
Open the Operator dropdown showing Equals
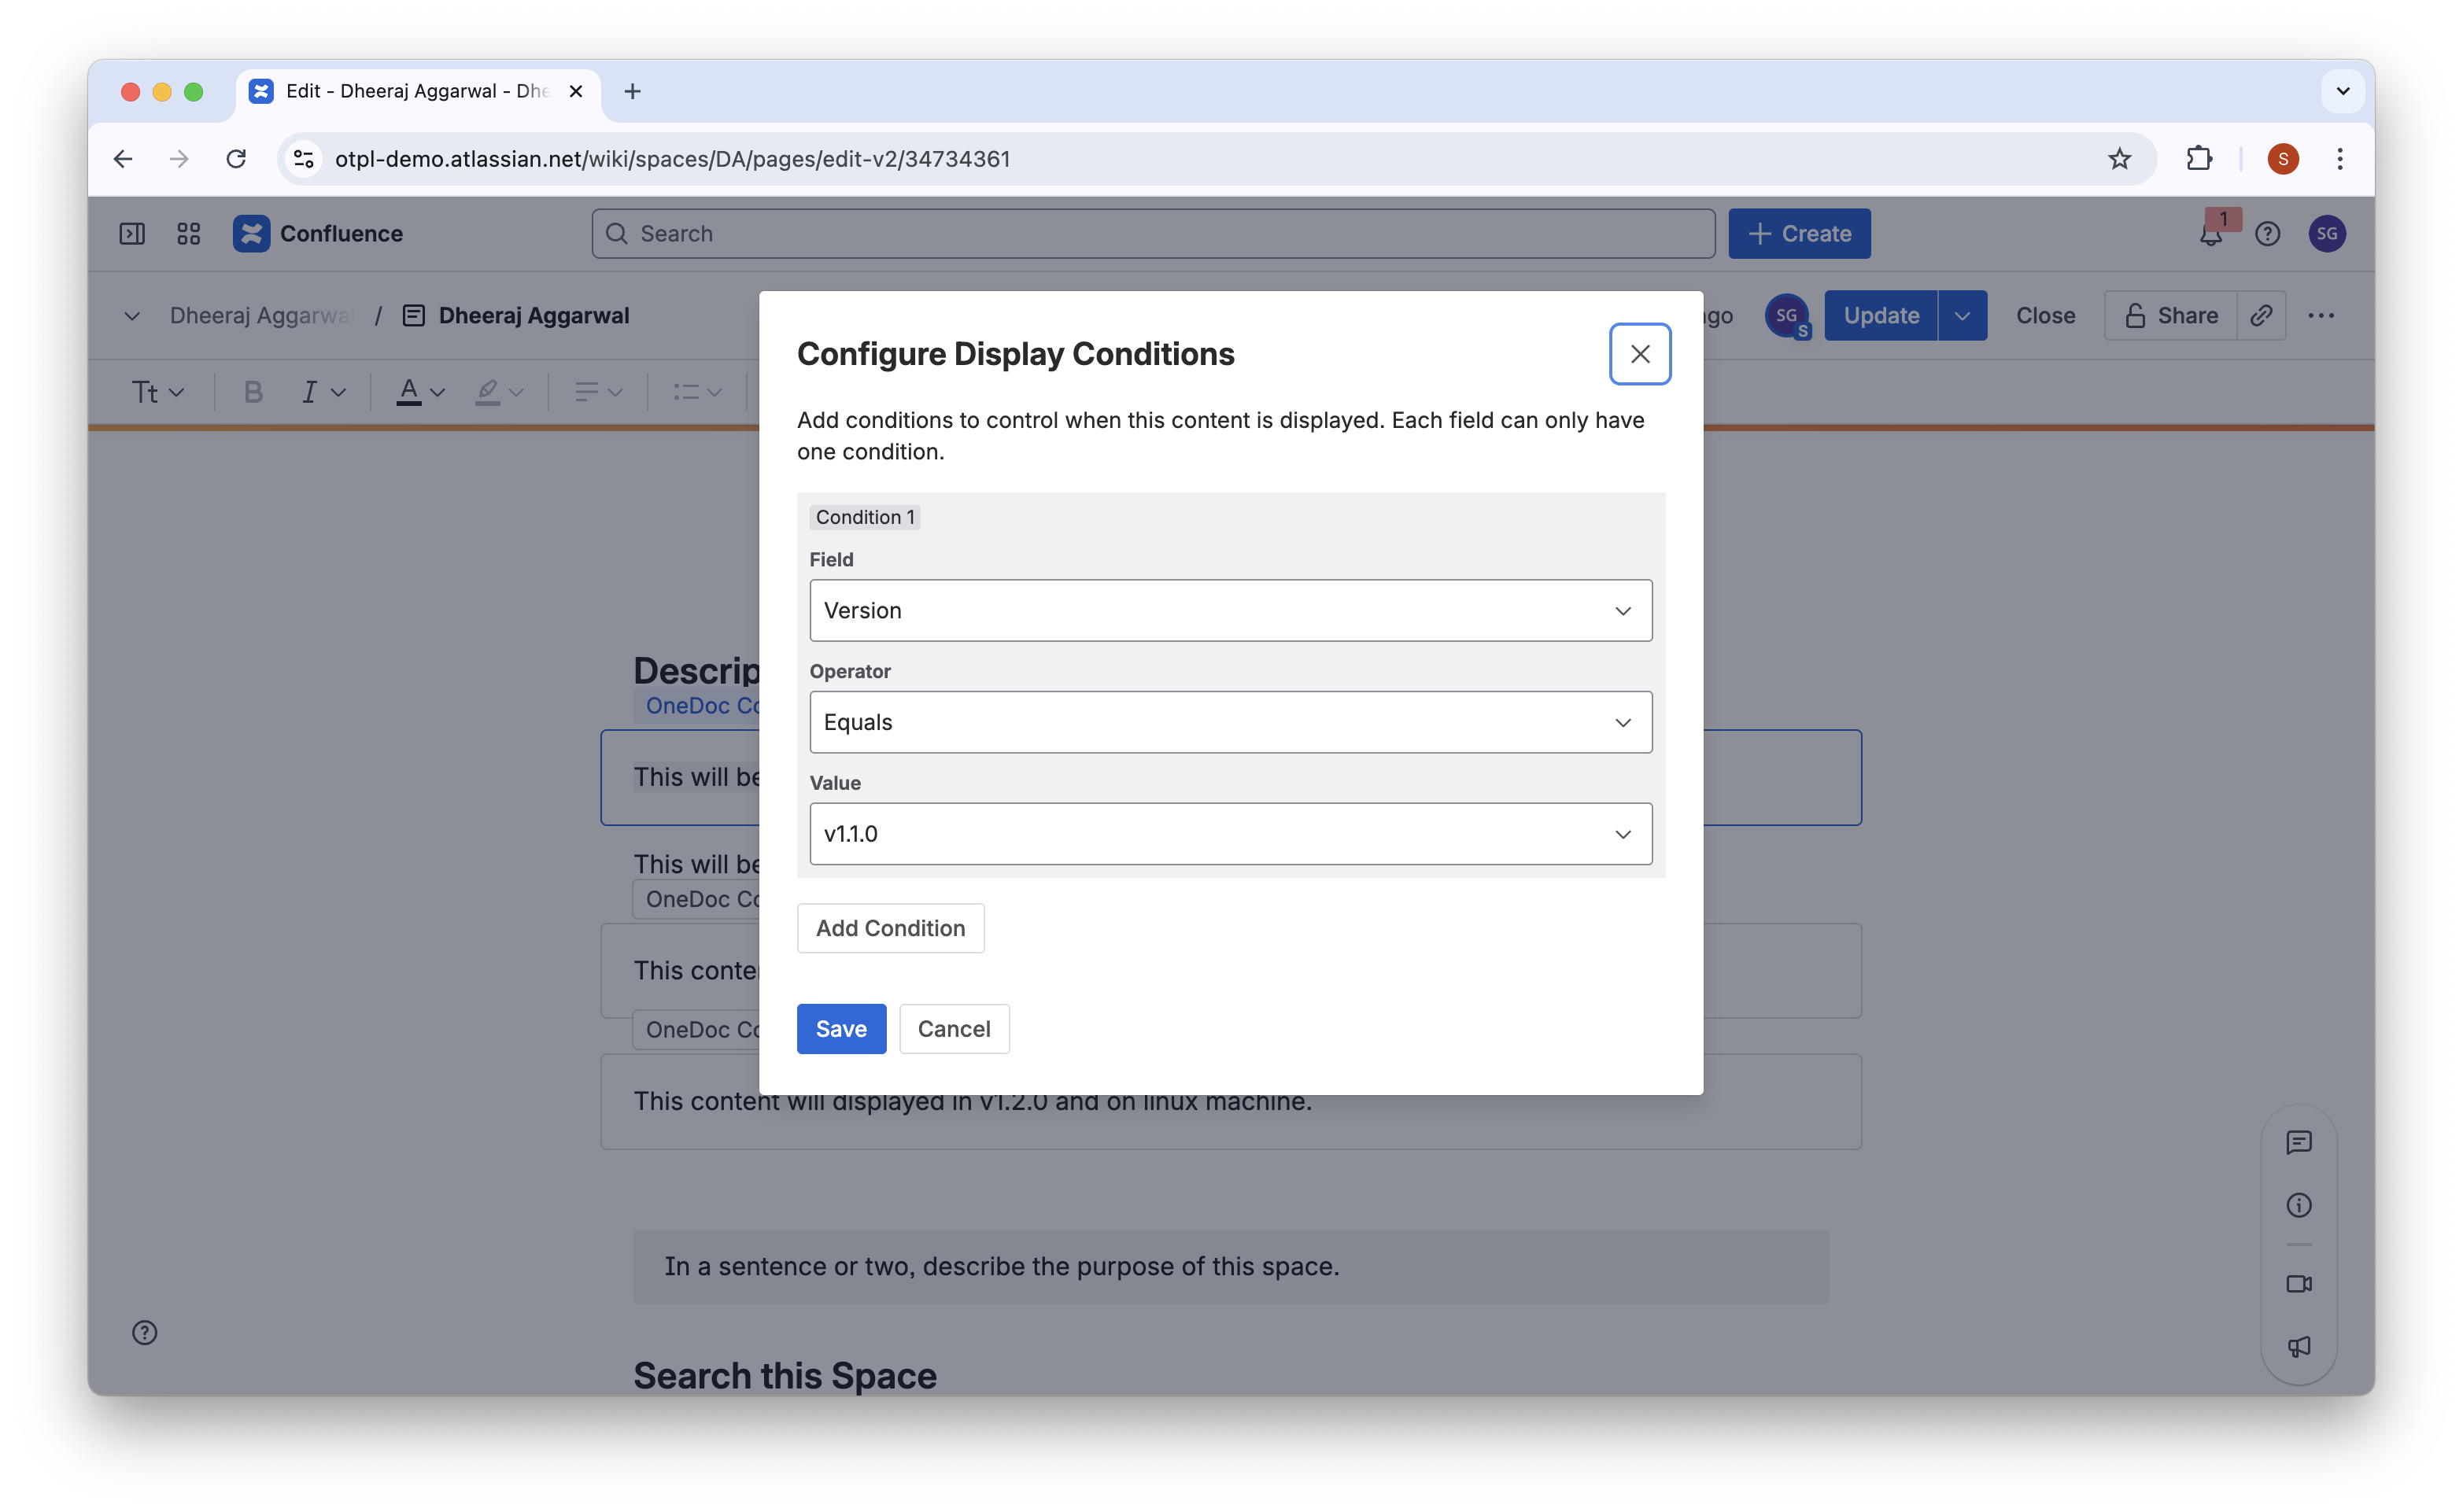1230,722
